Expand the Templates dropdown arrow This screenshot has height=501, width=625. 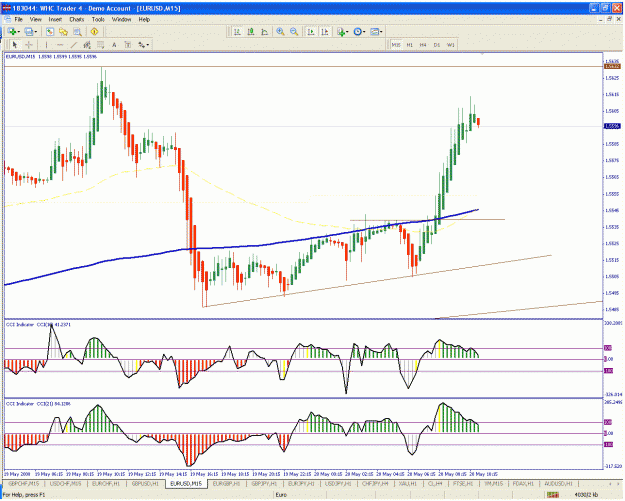click(x=381, y=32)
